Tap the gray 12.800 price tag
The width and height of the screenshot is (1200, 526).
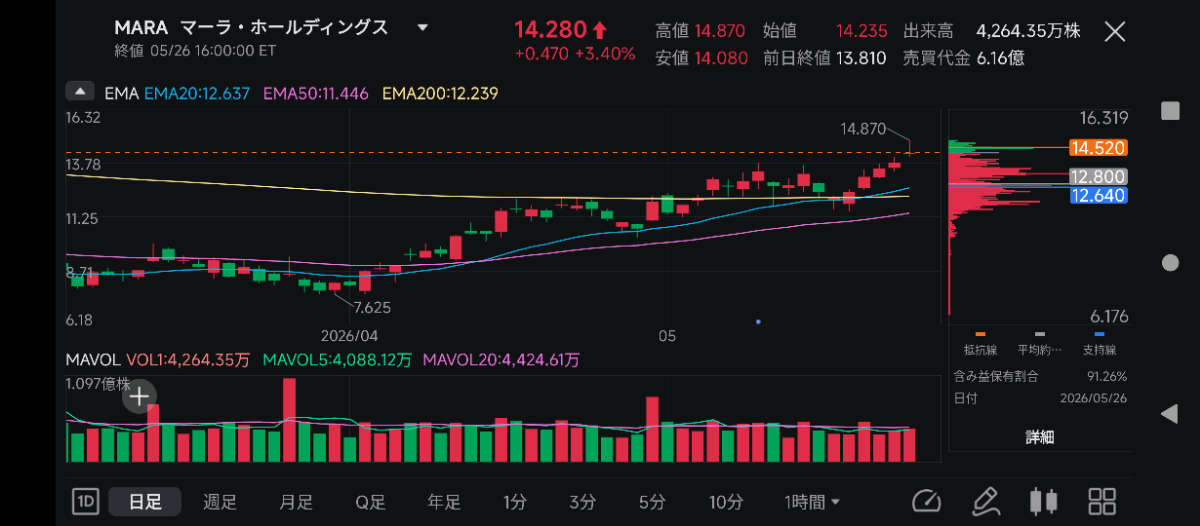tap(1098, 177)
